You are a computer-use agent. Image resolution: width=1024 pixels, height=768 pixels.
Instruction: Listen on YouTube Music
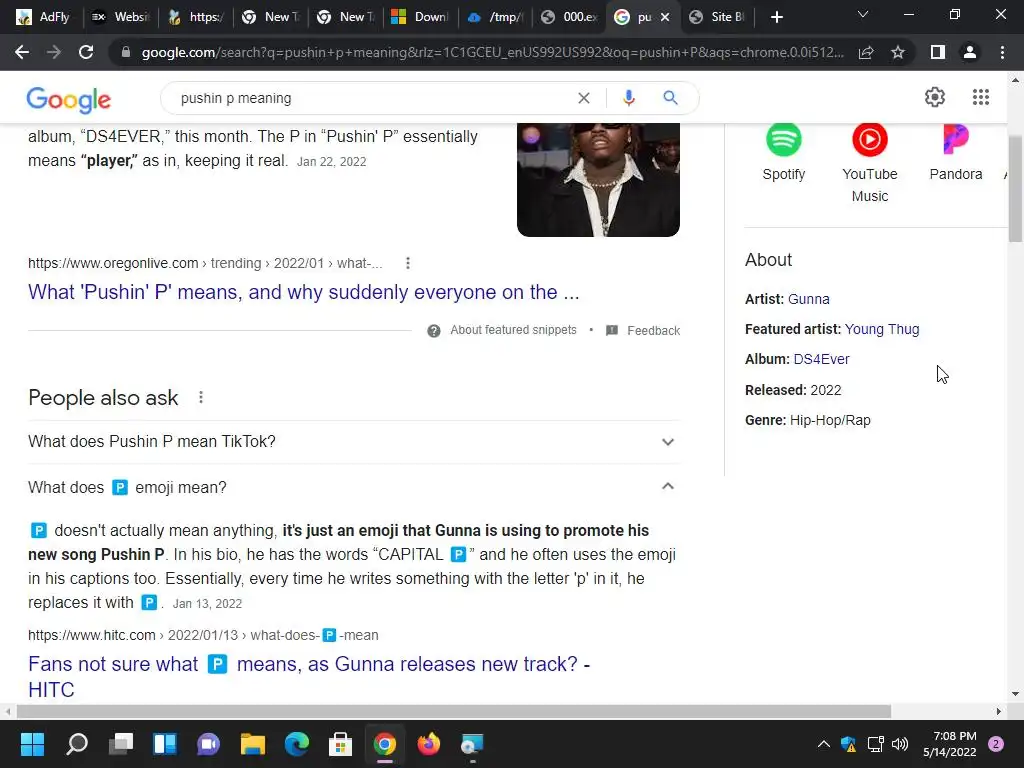point(869,163)
